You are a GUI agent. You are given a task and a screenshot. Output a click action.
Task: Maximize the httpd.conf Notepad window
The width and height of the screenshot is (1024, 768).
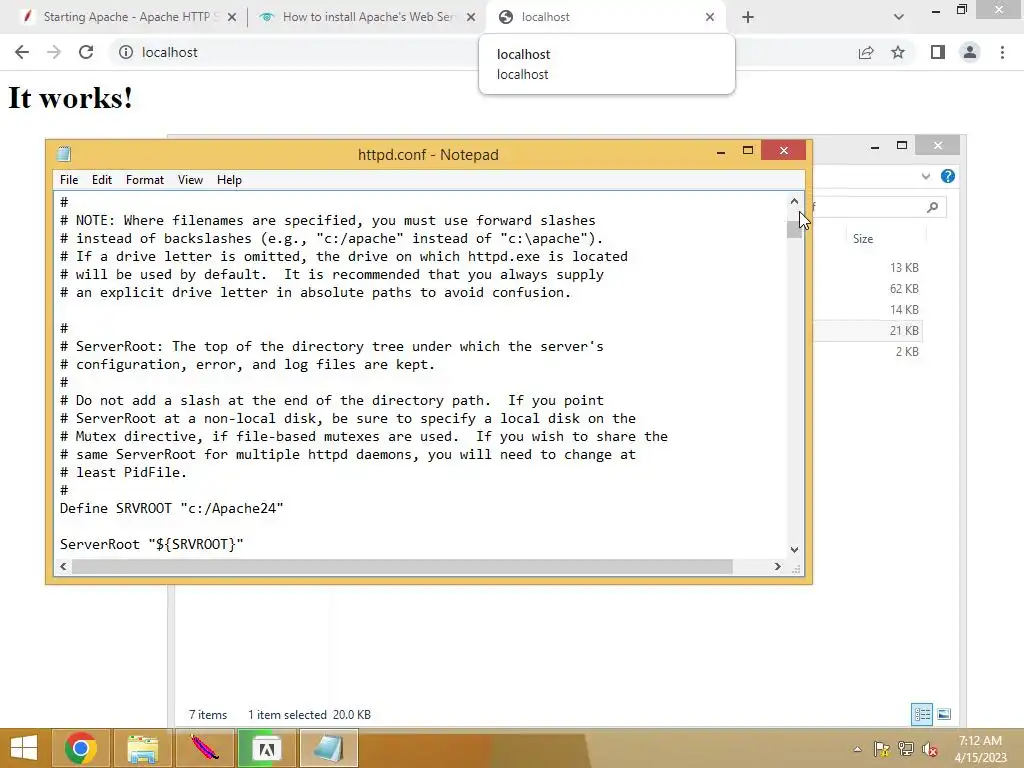coord(748,151)
